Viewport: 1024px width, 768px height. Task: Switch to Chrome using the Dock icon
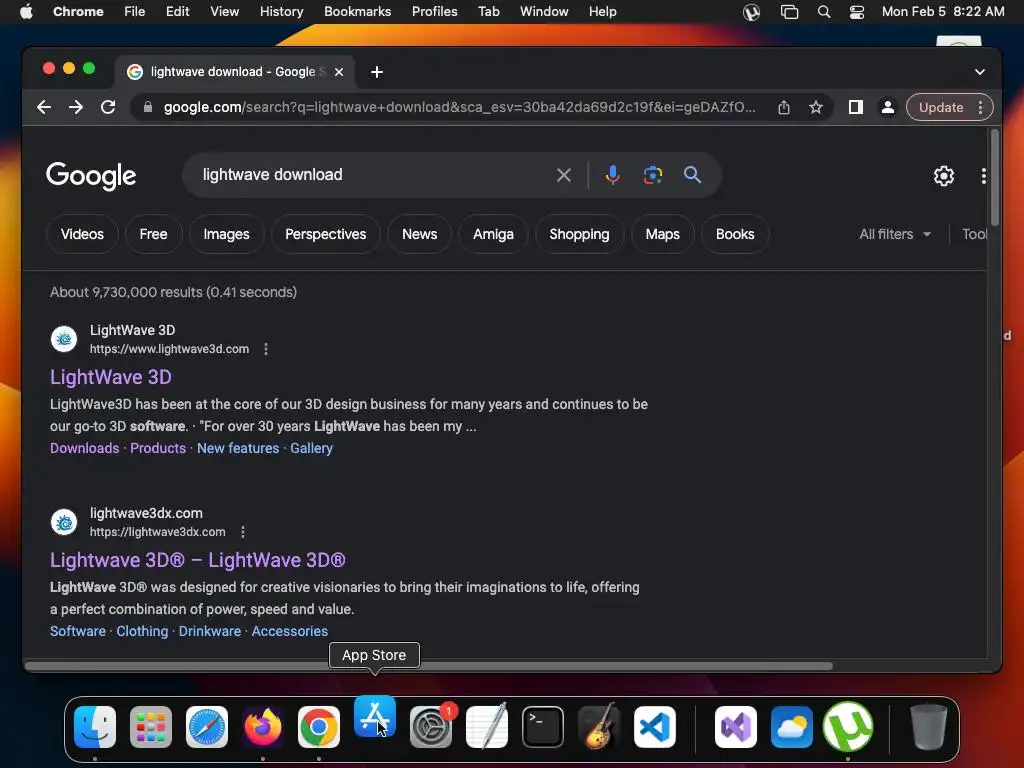pos(319,727)
